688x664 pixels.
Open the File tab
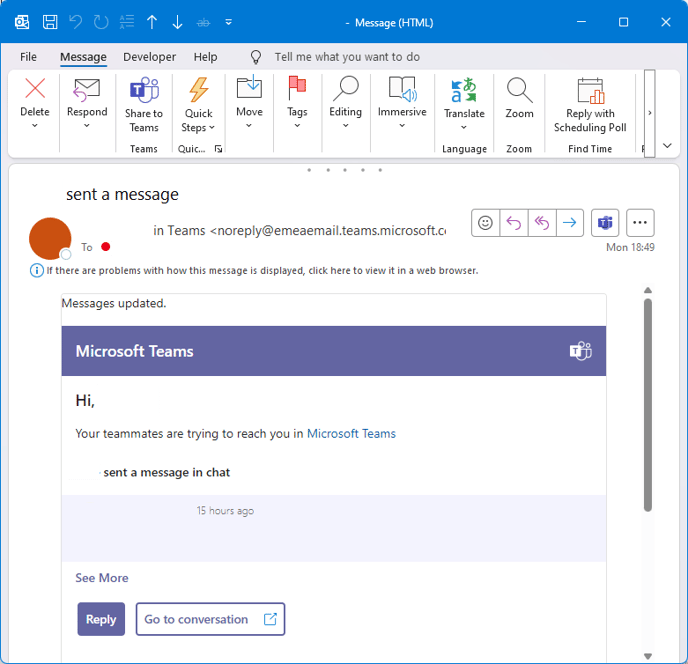[x=28, y=57]
